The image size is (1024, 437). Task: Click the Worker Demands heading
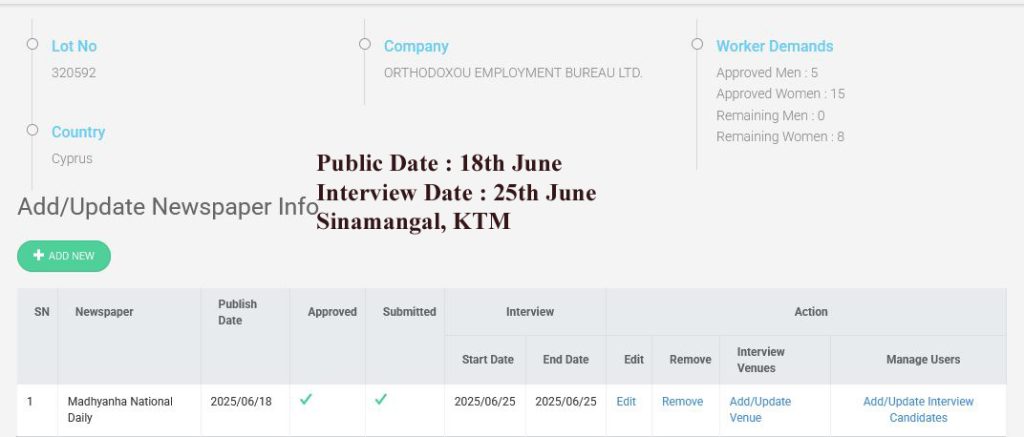(774, 46)
